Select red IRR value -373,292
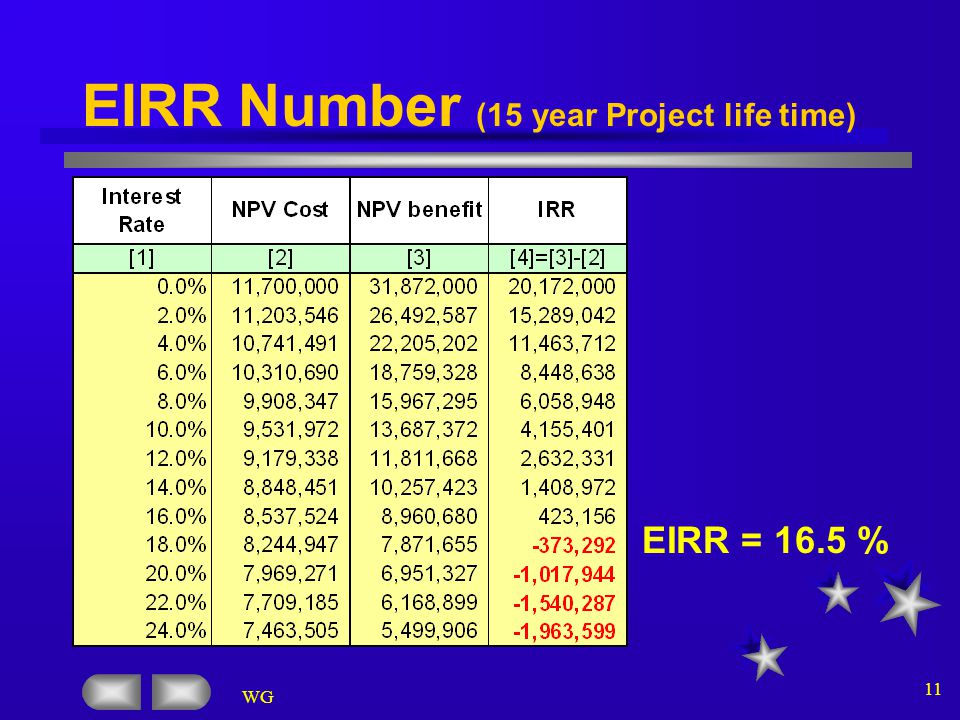Image resolution: width=960 pixels, height=720 pixels. coord(574,546)
